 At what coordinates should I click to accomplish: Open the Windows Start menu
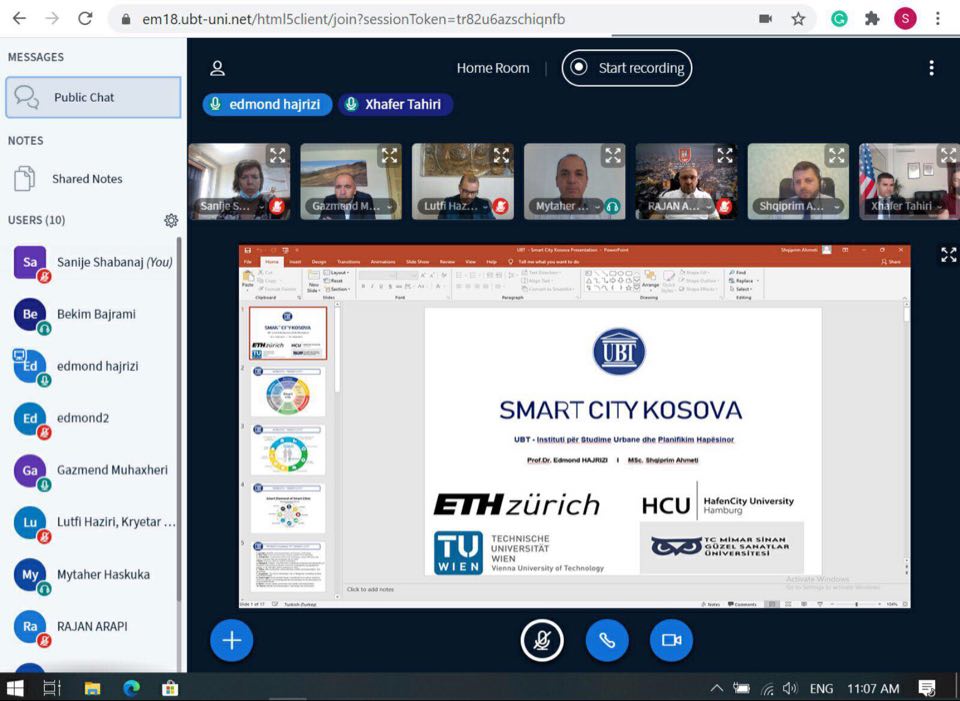tap(15, 688)
